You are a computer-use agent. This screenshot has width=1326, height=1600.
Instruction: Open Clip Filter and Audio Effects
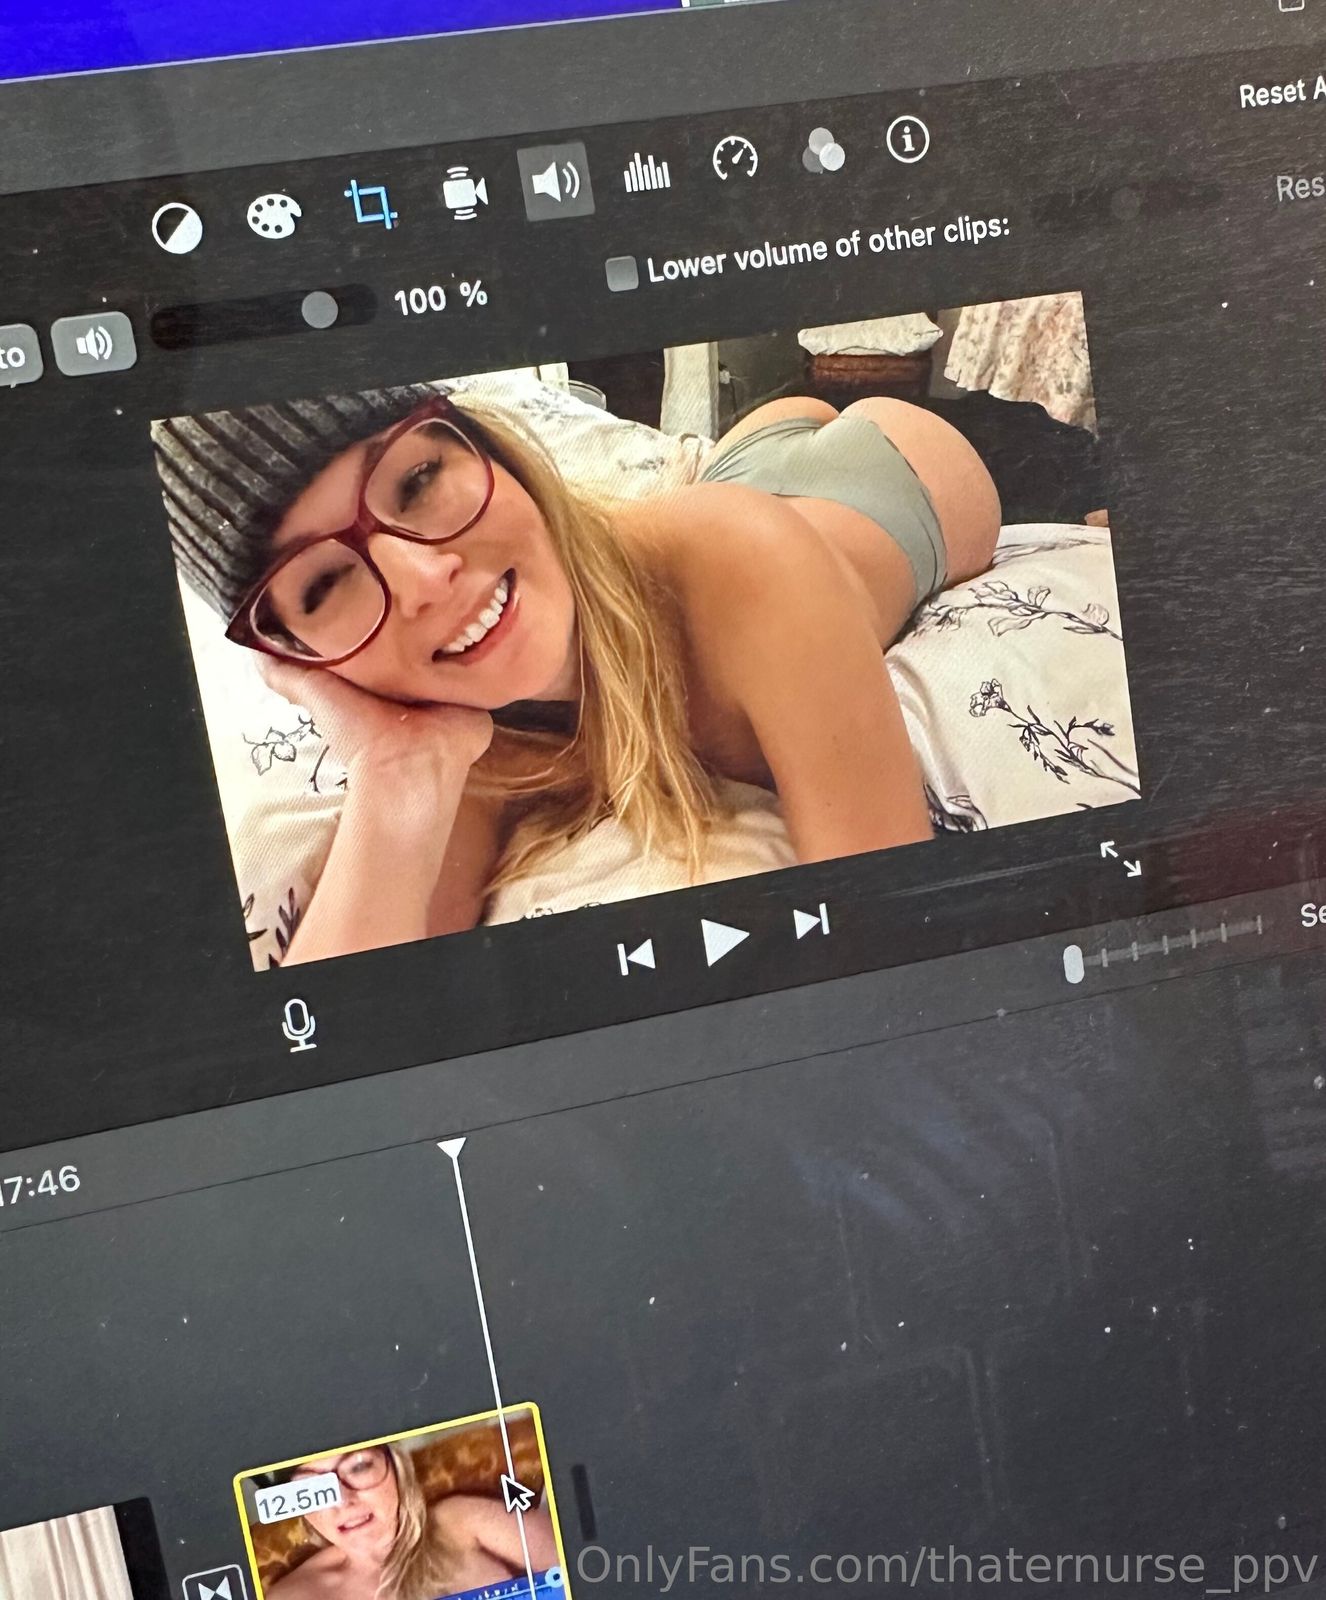(823, 152)
